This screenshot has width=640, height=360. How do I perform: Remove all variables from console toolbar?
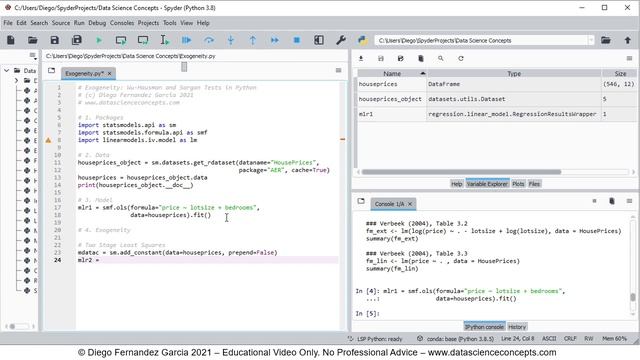612,201
